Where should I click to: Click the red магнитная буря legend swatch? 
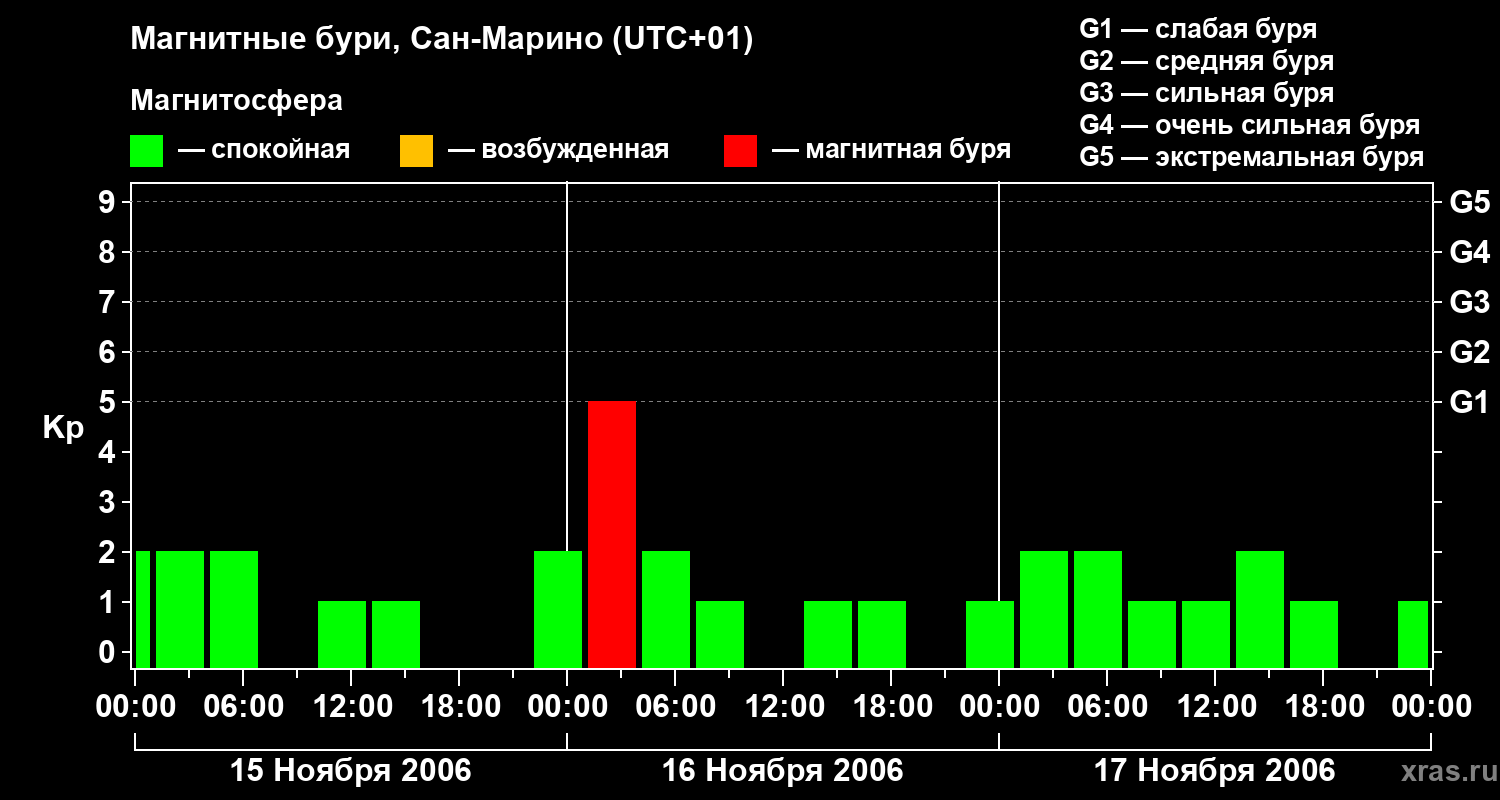pyautogui.click(x=741, y=151)
